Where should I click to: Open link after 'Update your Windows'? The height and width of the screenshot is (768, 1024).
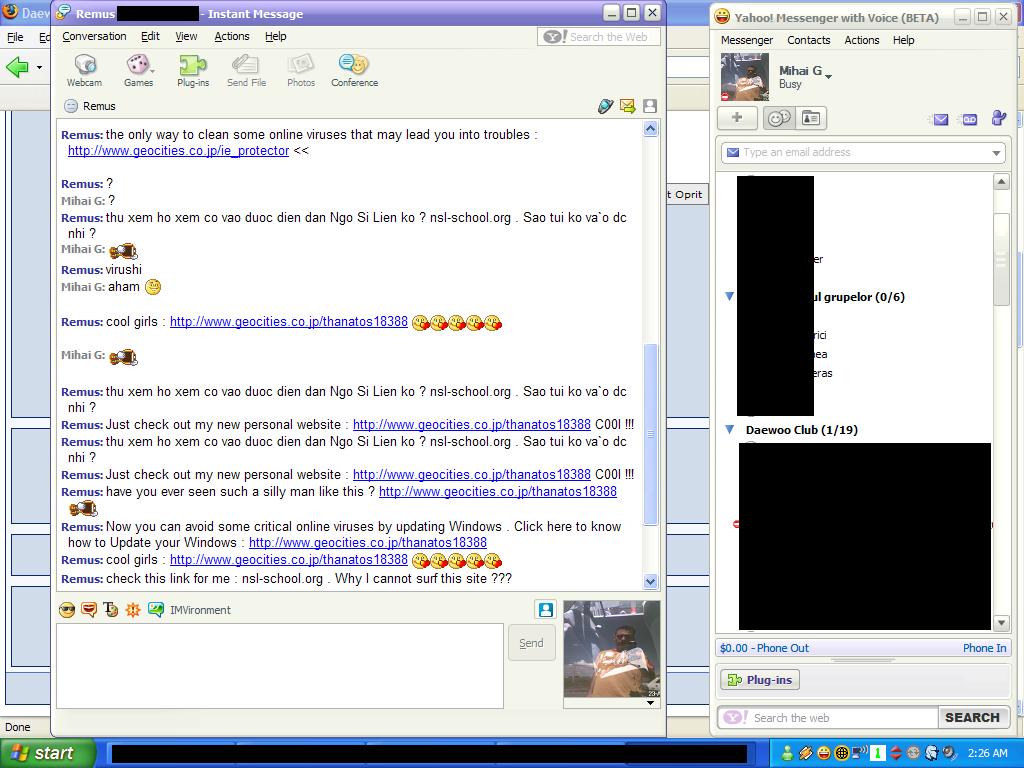pos(368,543)
